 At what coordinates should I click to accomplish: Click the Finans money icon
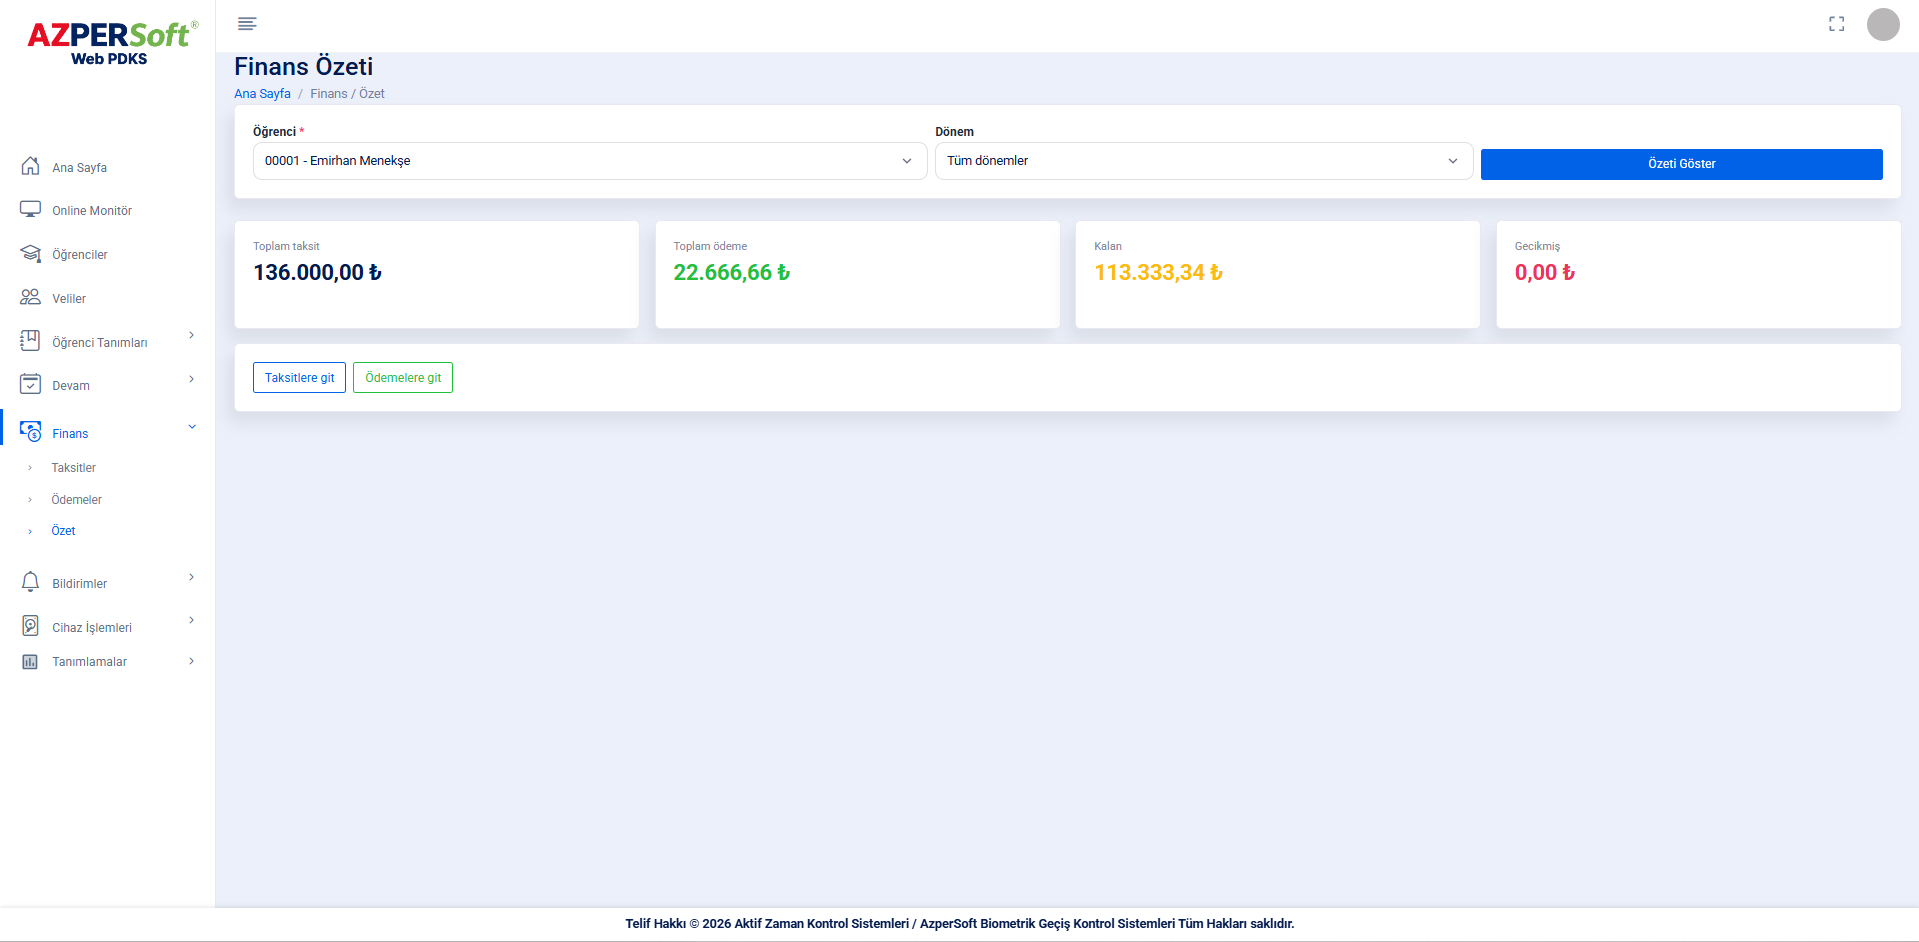pyautogui.click(x=31, y=431)
